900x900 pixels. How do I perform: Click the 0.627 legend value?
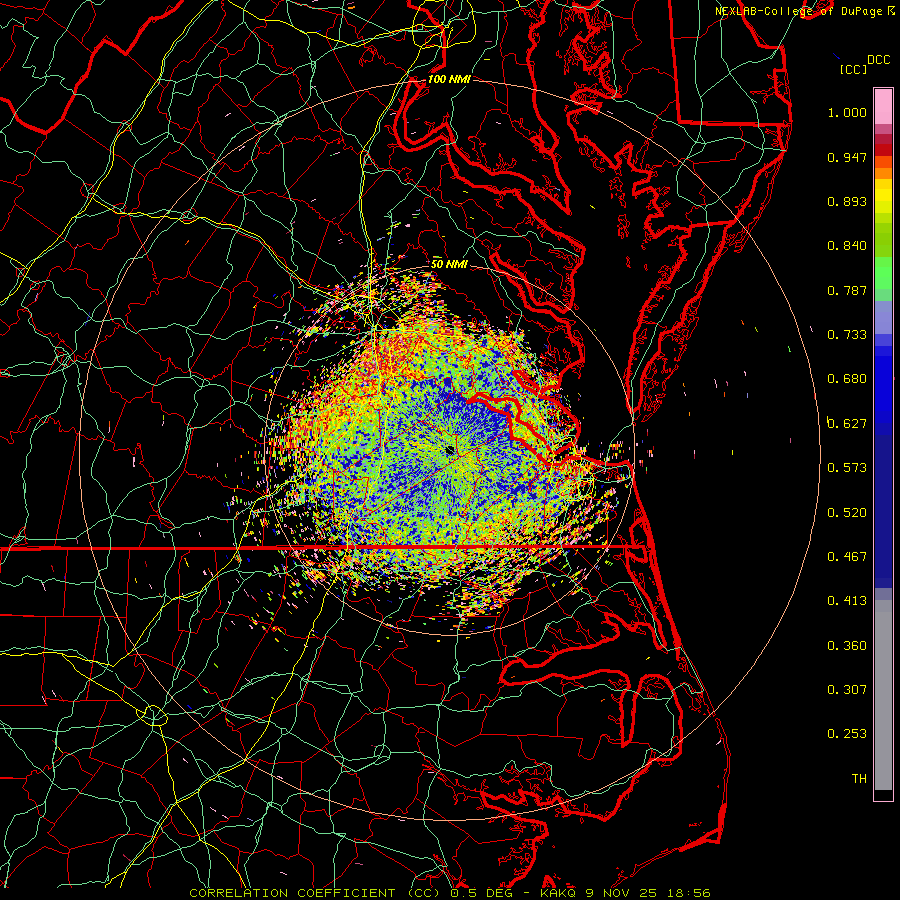[x=847, y=424]
